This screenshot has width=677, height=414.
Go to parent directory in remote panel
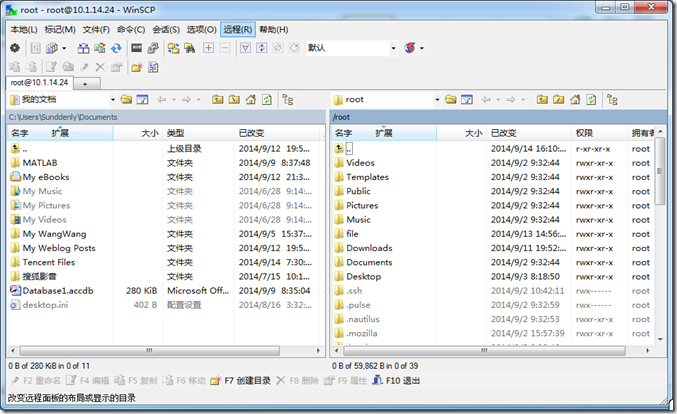click(x=542, y=100)
